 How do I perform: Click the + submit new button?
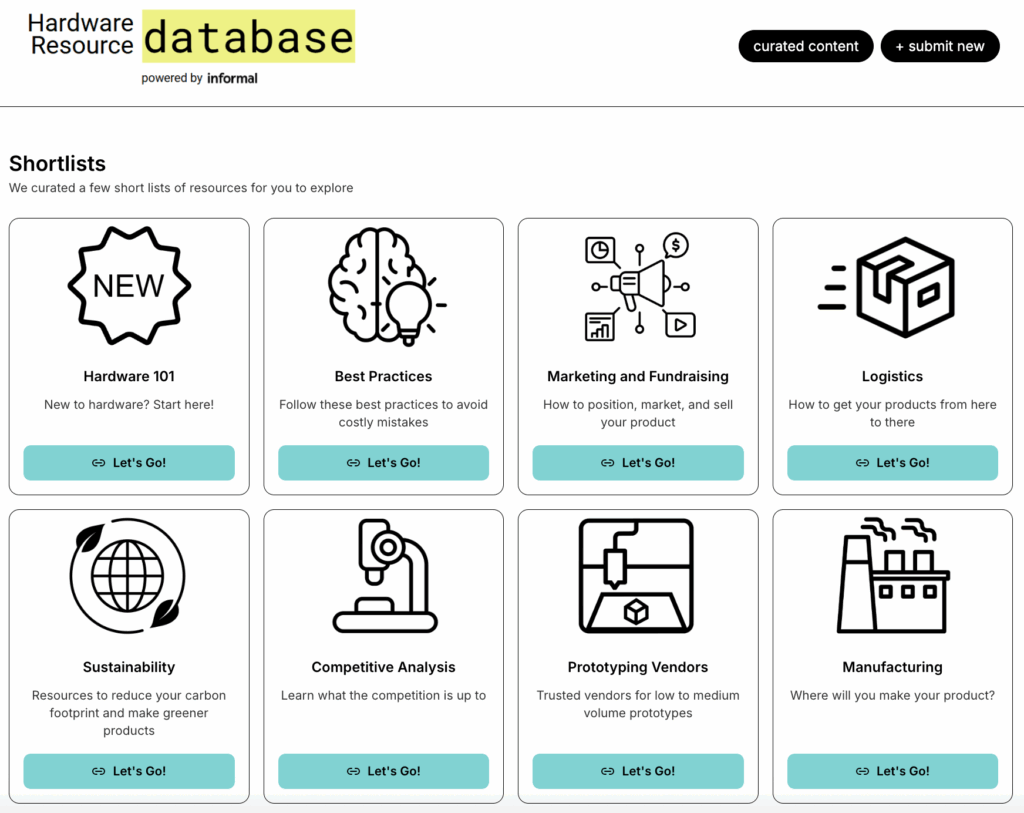click(940, 46)
